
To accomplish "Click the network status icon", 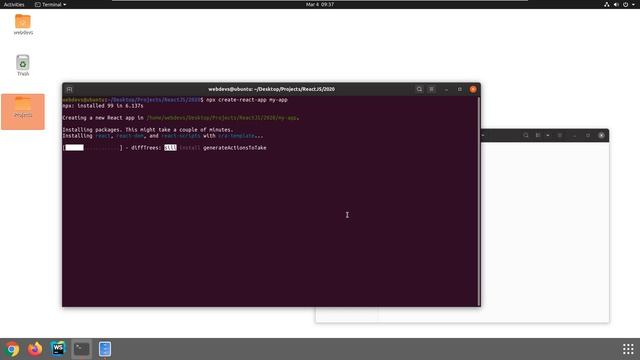I will point(607,4).
